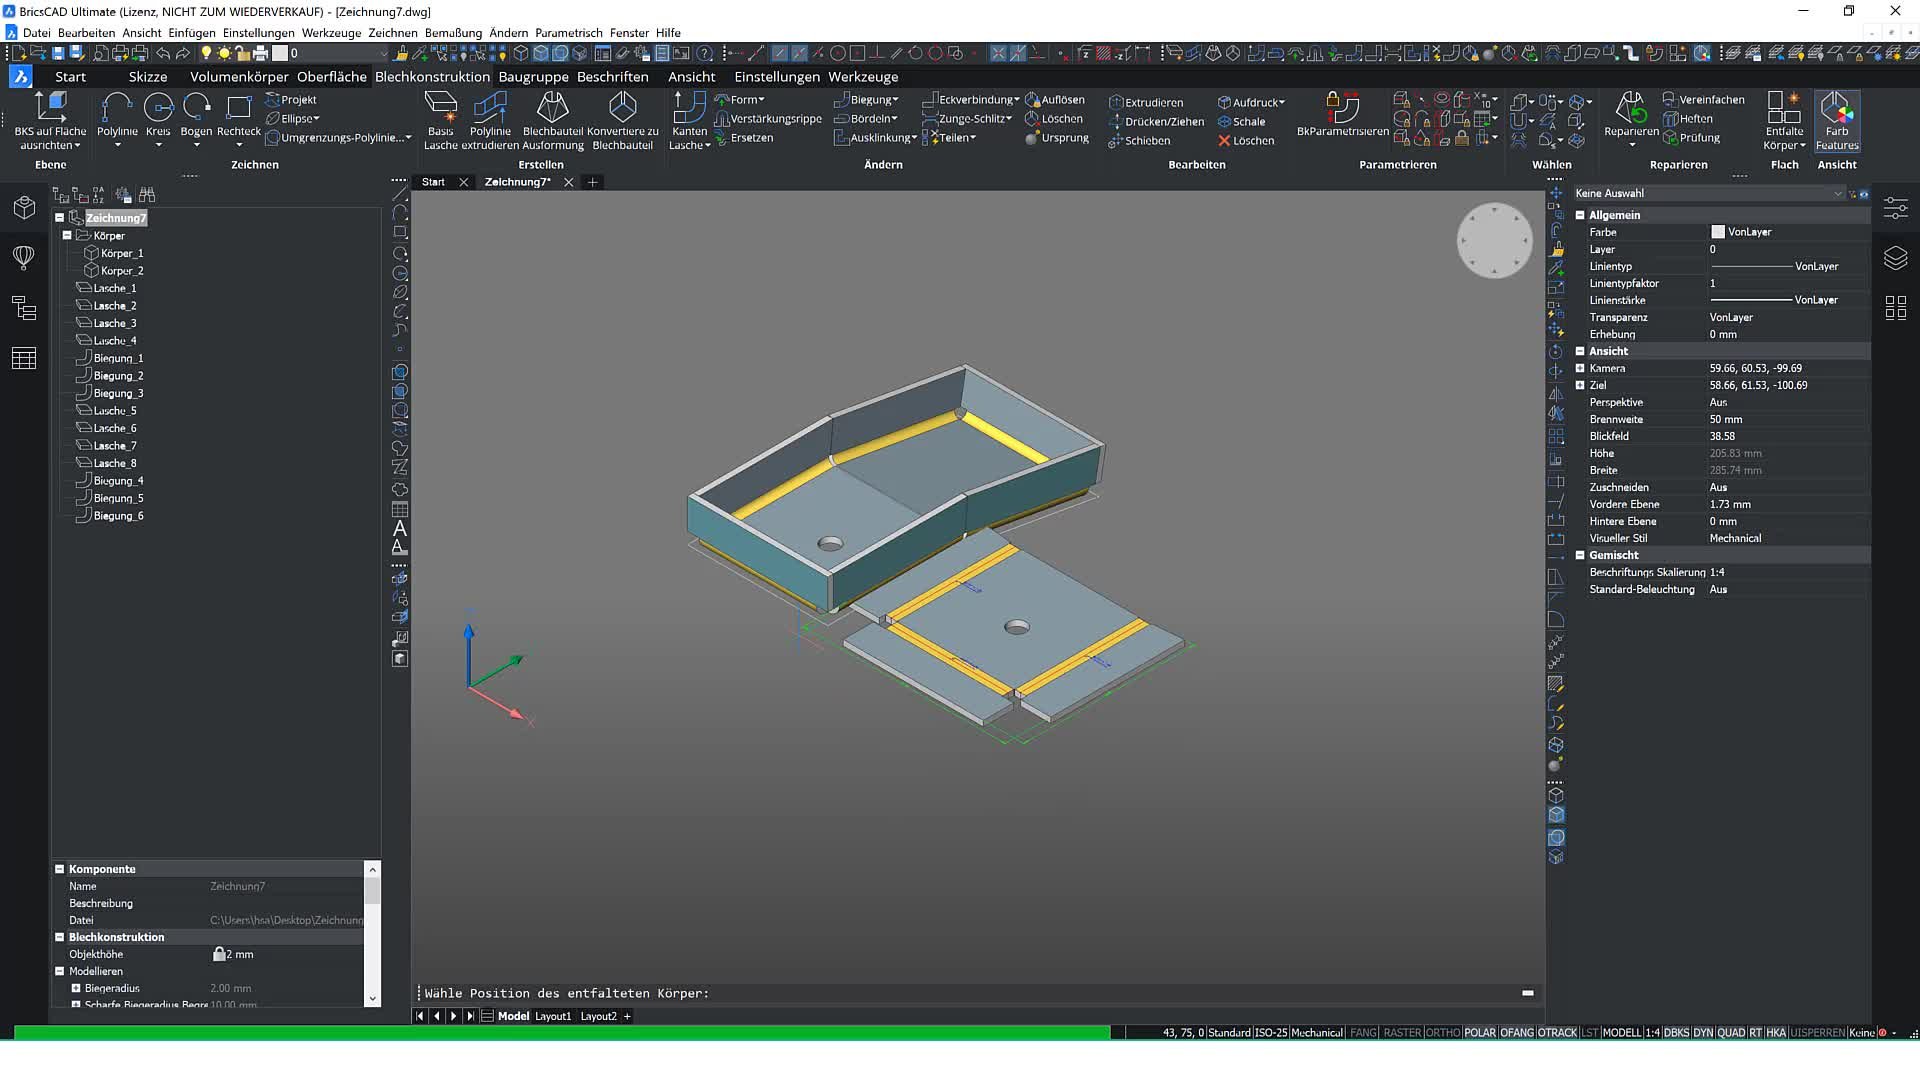Viewport: 1920px width, 1080px height.
Task: Click the Drücken/Ziehen tool
Action: coord(1156,121)
